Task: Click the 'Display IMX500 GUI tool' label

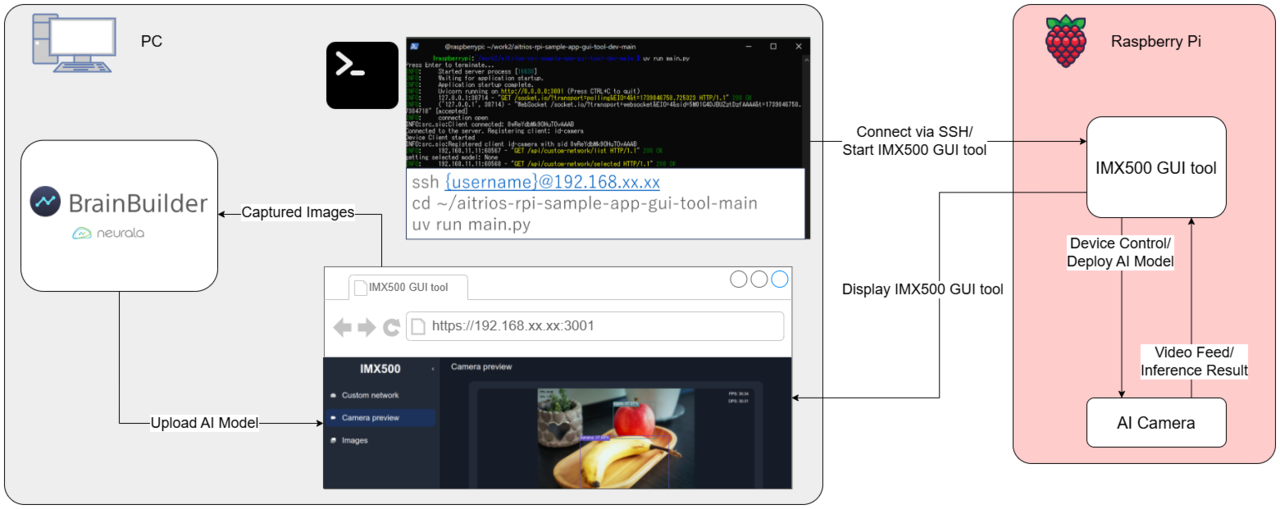Action: click(923, 290)
